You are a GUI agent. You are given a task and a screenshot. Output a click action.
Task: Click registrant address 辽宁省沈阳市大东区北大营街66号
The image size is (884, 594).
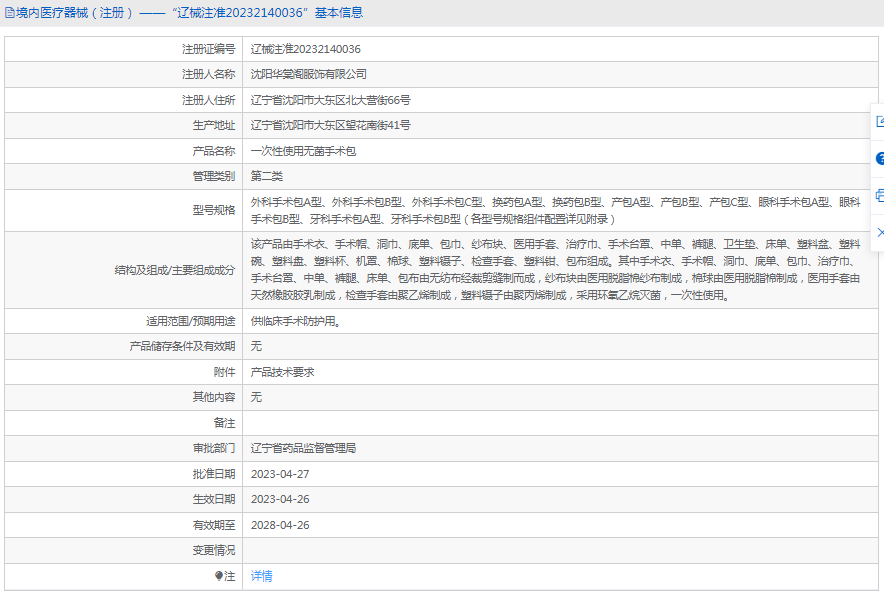[x=330, y=100]
